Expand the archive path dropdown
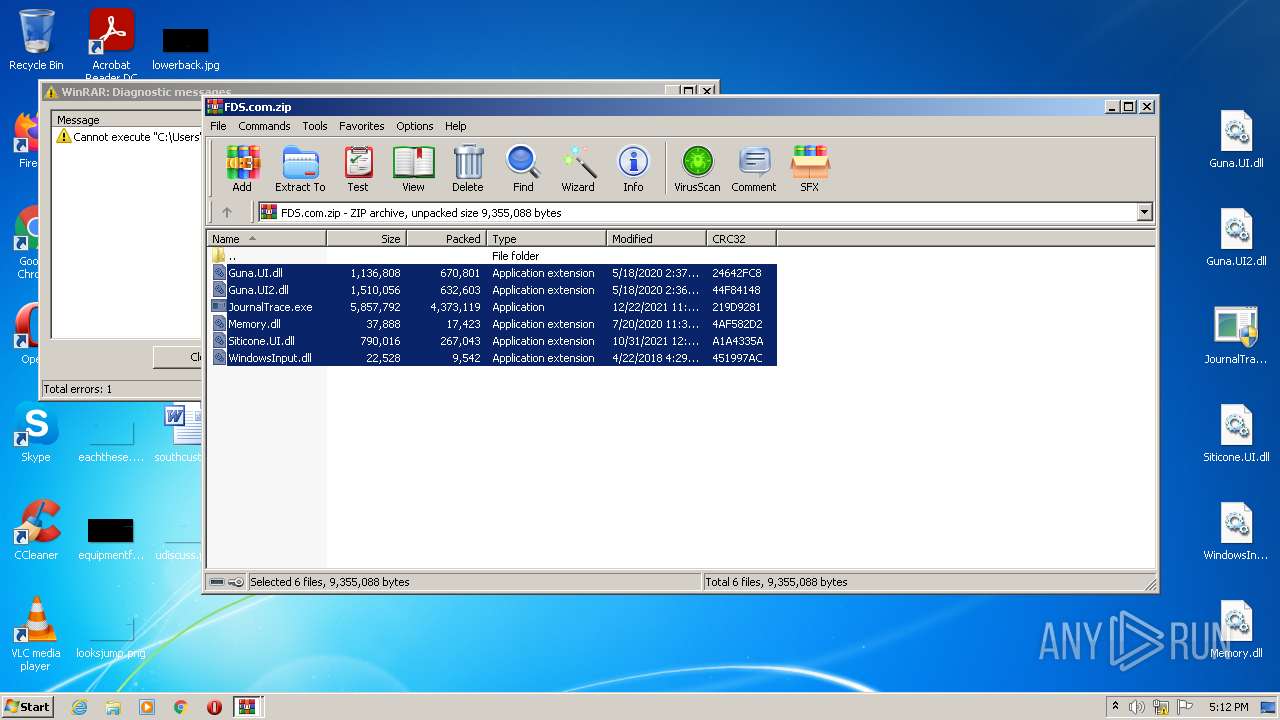Image resolution: width=1280 pixels, height=720 pixels. click(1144, 212)
